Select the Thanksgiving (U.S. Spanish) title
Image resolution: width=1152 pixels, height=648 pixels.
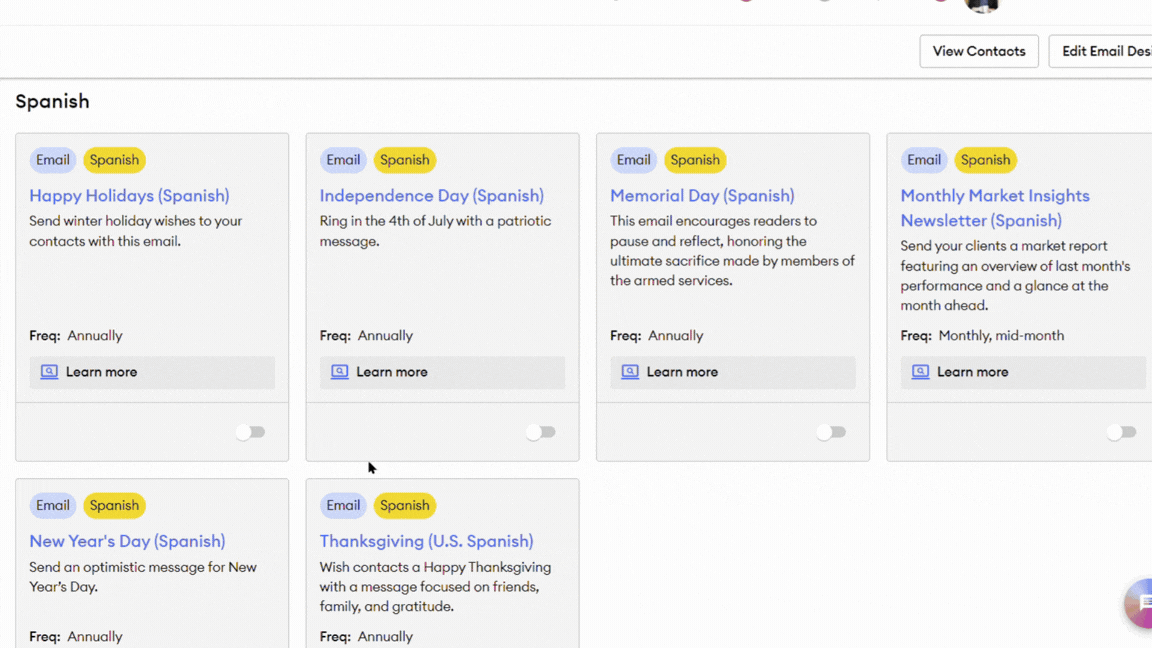click(426, 541)
